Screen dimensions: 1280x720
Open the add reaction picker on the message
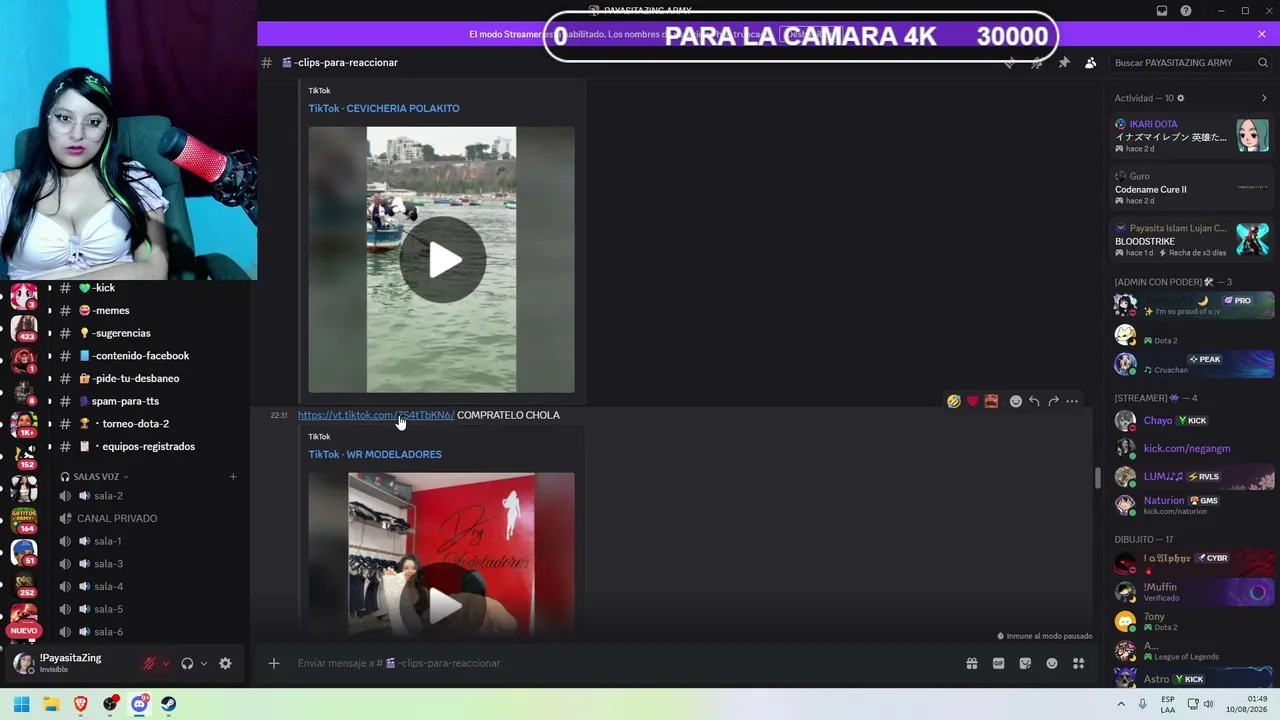pos(1016,401)
